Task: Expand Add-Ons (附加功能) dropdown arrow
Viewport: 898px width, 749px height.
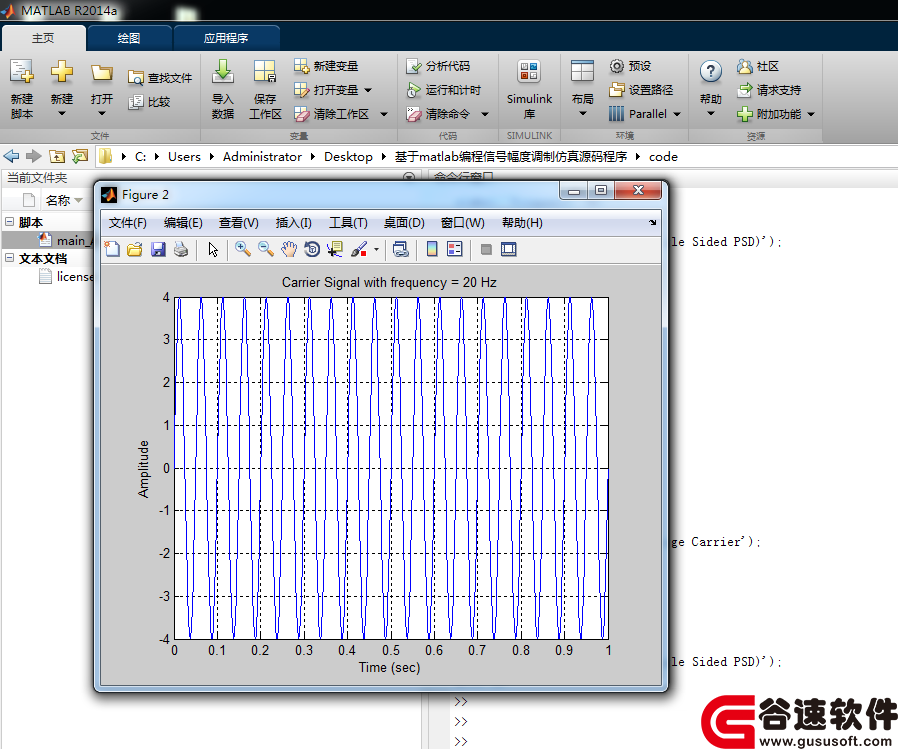Action: click(810, 114)
